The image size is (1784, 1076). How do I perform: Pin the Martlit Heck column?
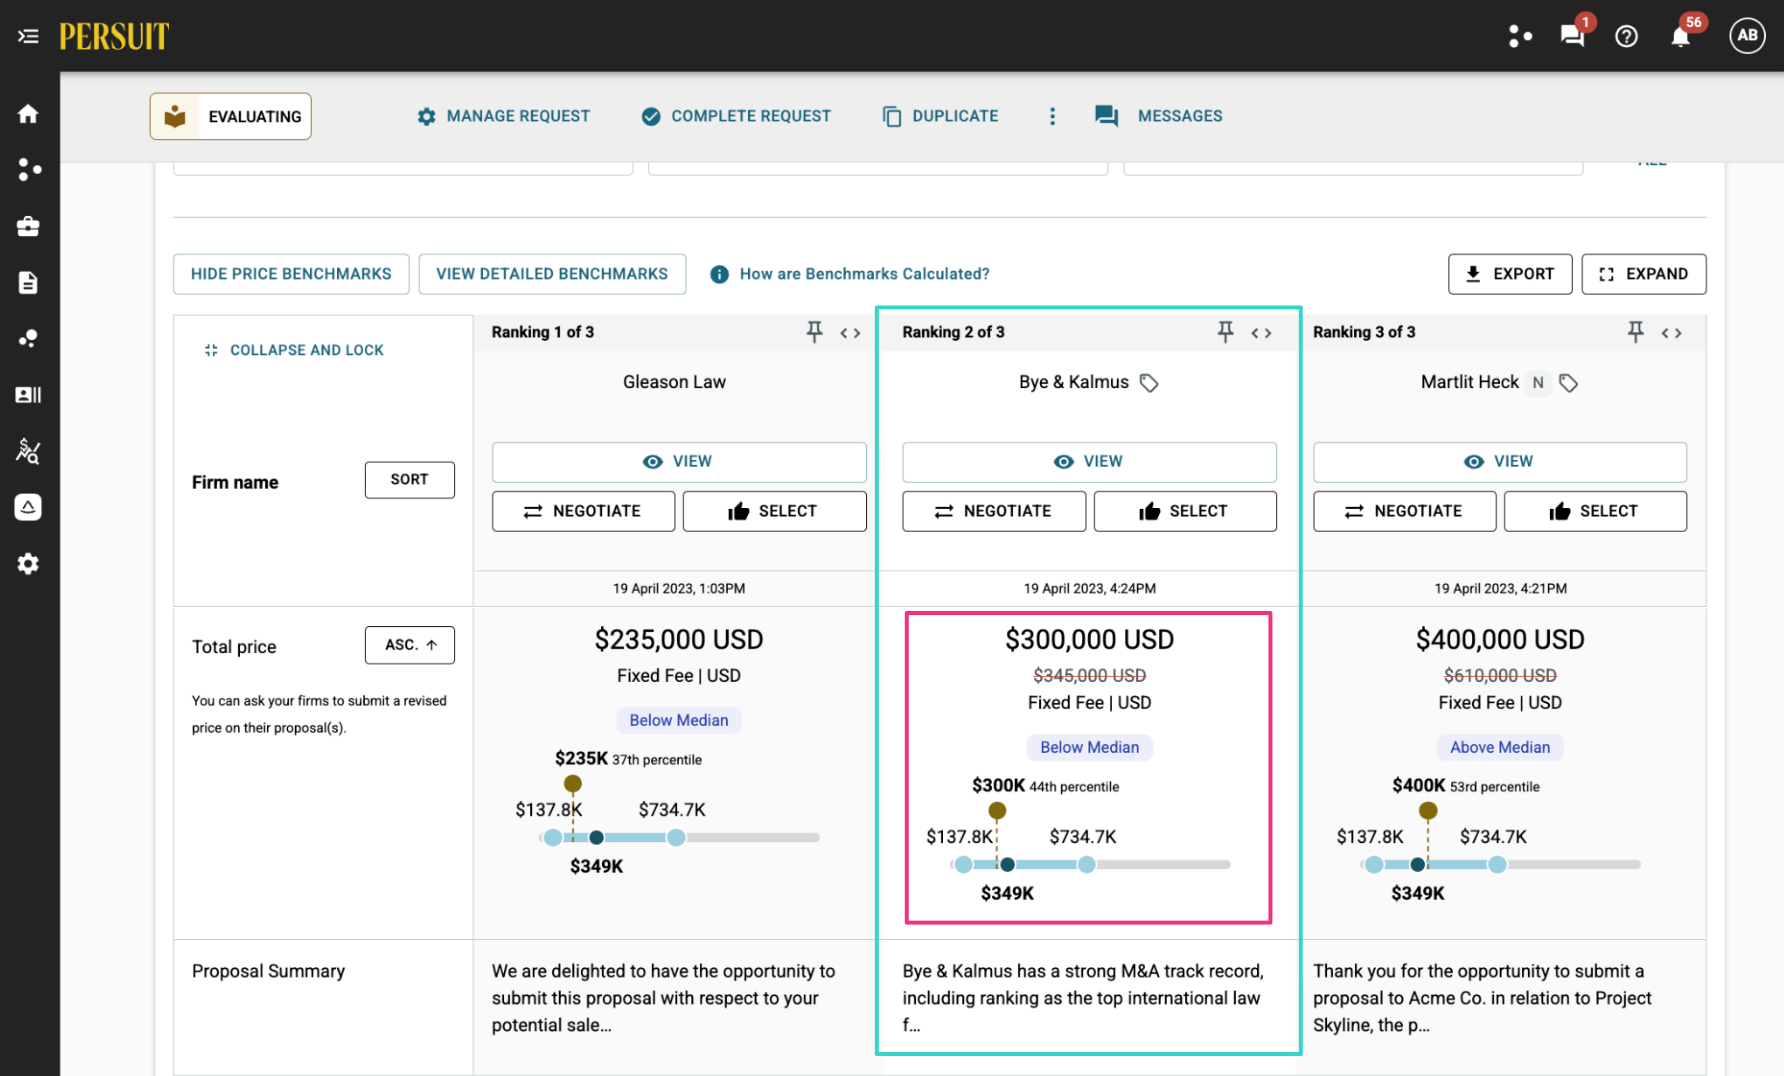pos(1636,332)
